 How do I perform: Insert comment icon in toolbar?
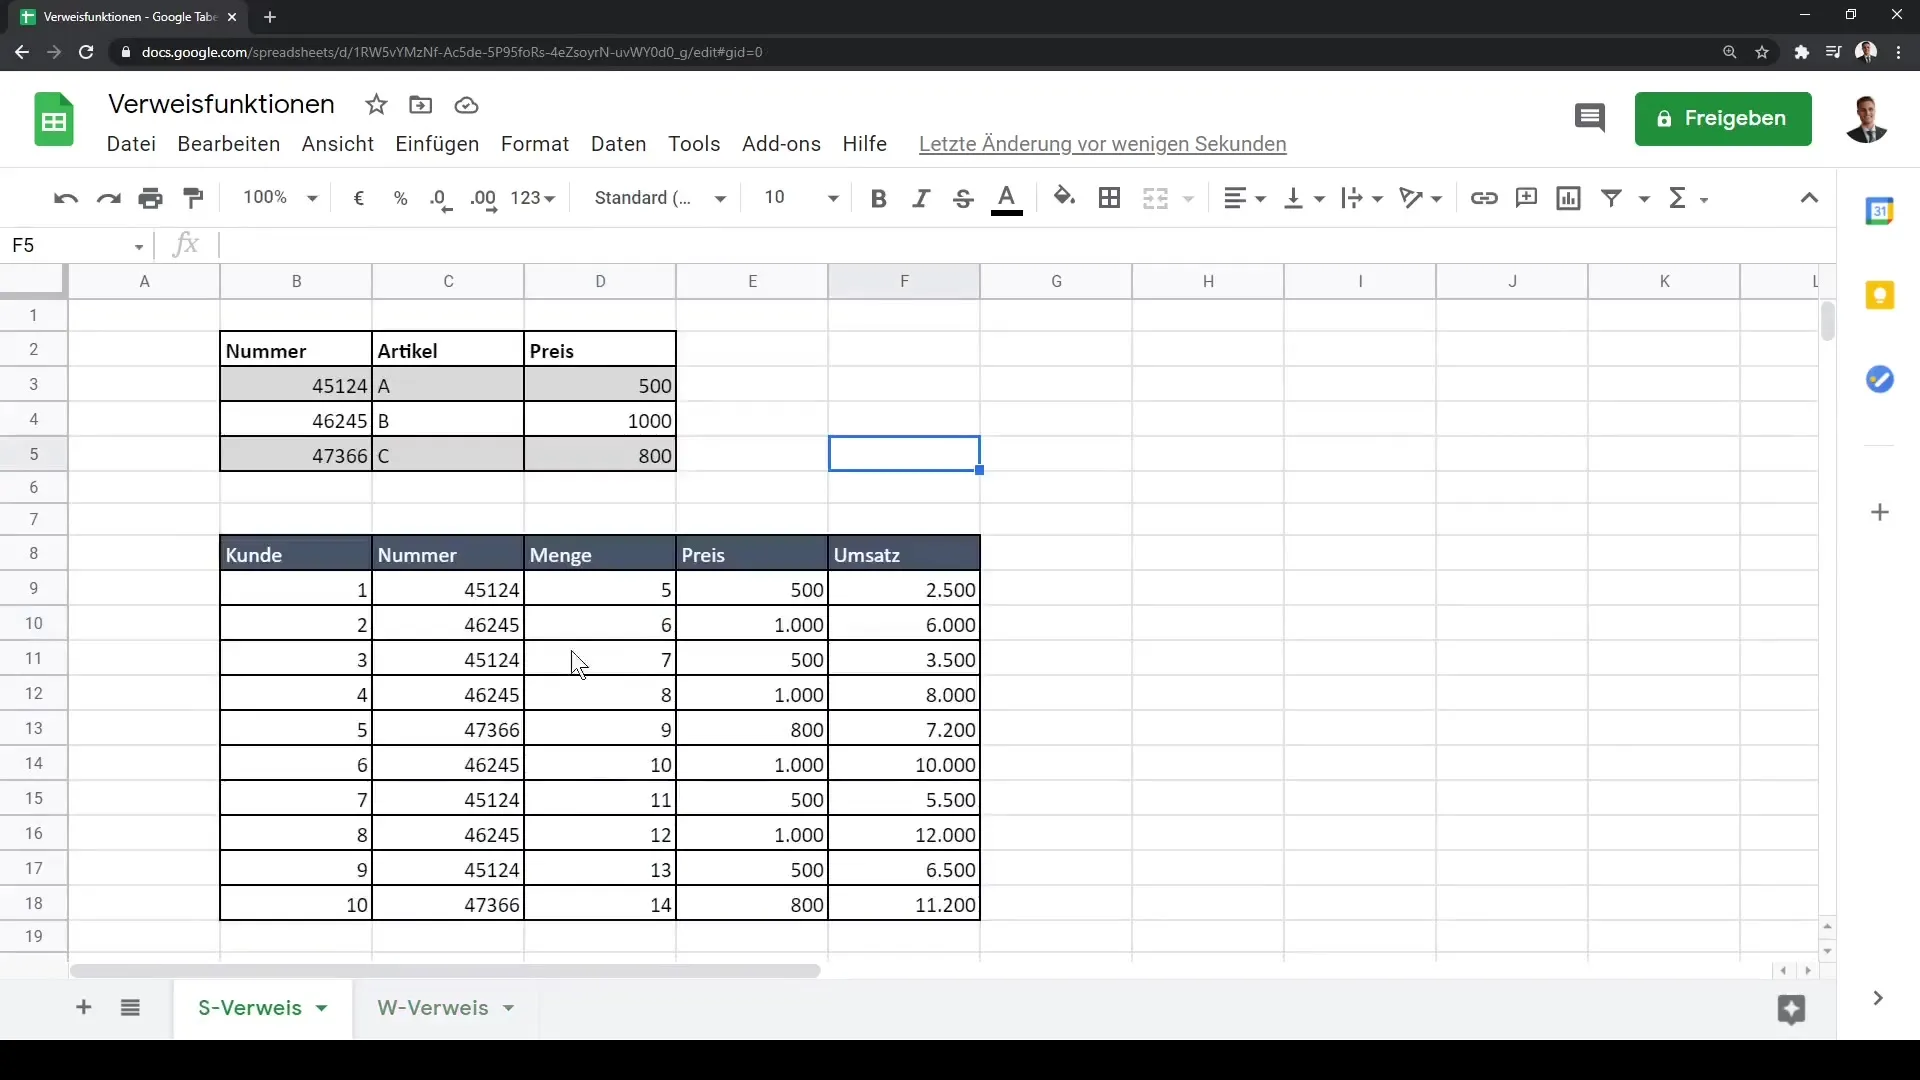(x=1526, y=198)
